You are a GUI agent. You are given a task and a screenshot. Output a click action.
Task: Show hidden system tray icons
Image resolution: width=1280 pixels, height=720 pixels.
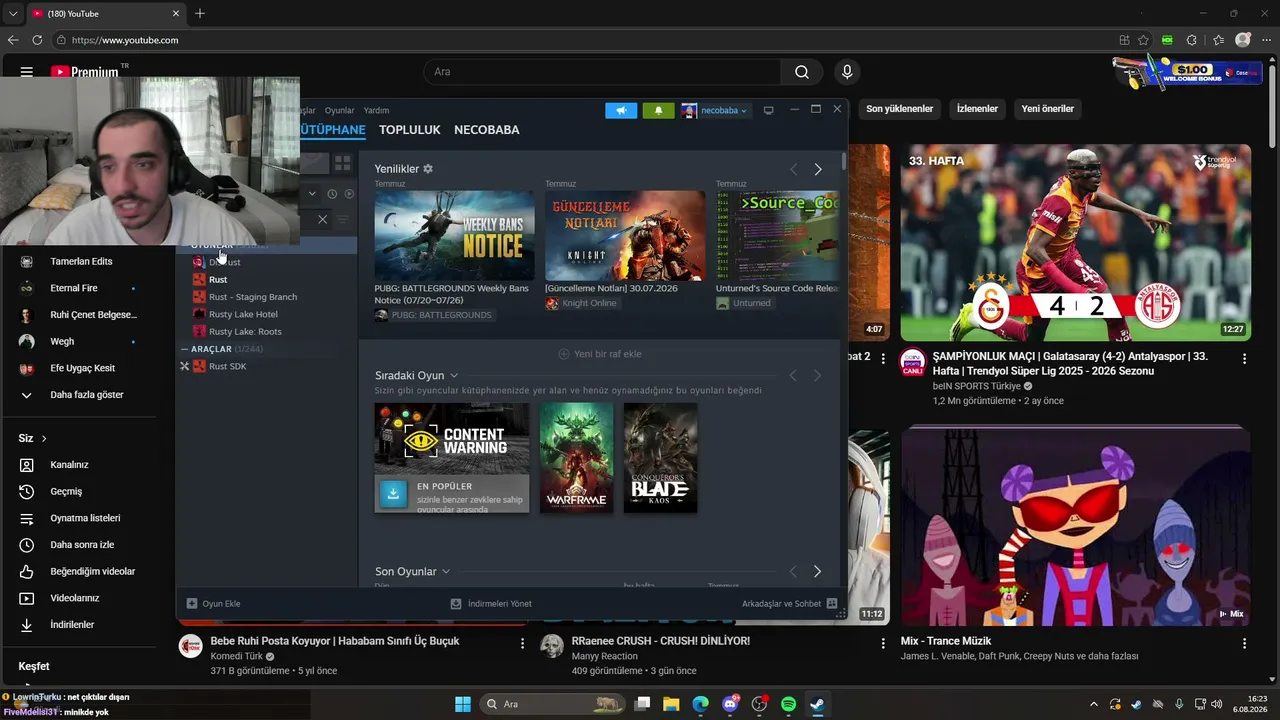coord(1093,704)
